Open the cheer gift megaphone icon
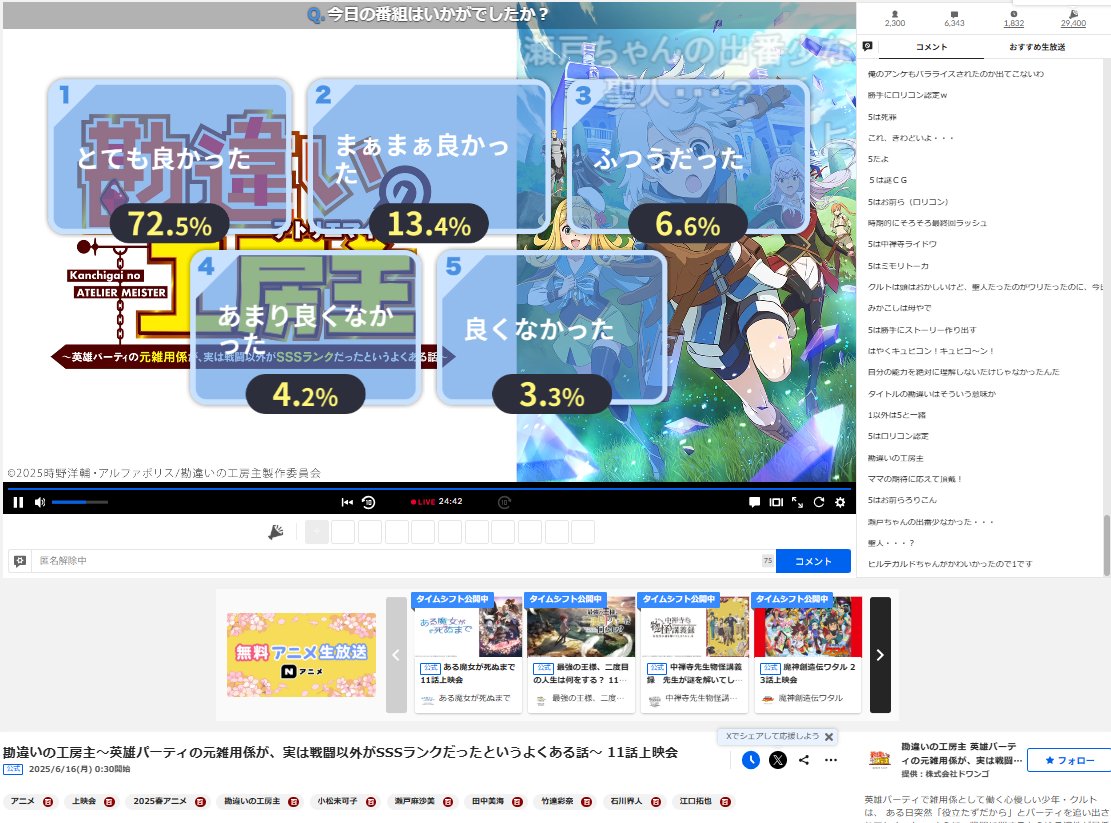Image resolution: width=1111 pixels, height=823 pixels. (x=276, y=532)
